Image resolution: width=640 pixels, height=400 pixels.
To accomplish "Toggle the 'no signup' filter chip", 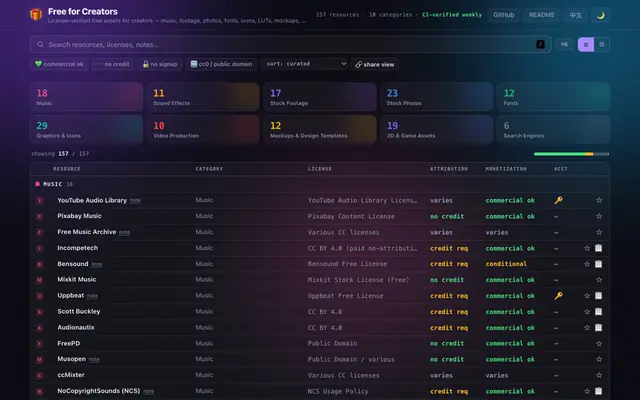I will (160, 64).
